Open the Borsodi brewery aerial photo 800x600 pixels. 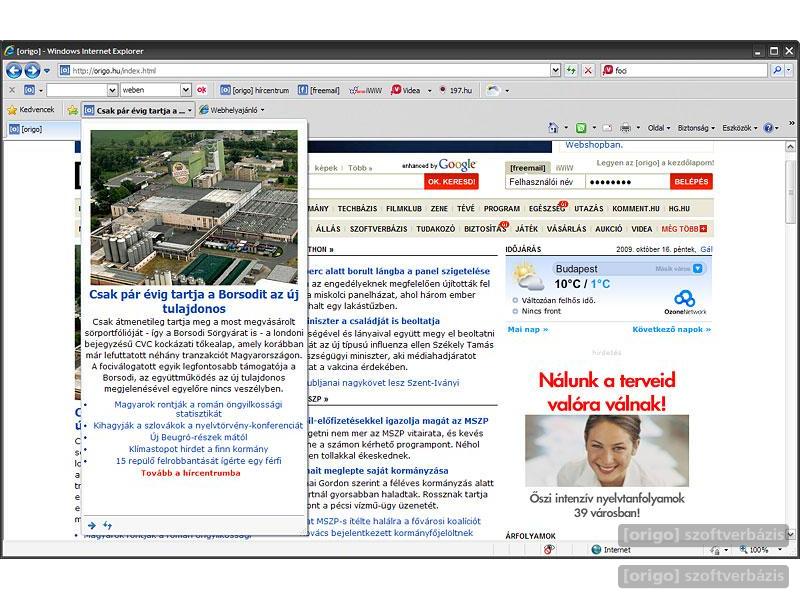coord(194,207)
